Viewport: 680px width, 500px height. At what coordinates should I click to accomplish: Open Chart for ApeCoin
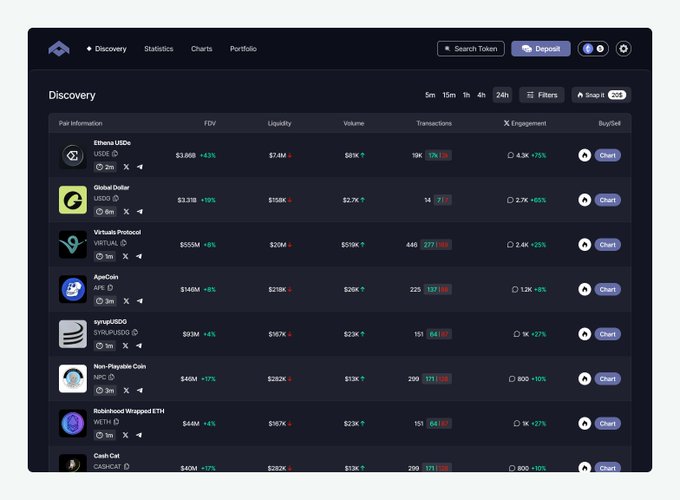pos(608,289)
